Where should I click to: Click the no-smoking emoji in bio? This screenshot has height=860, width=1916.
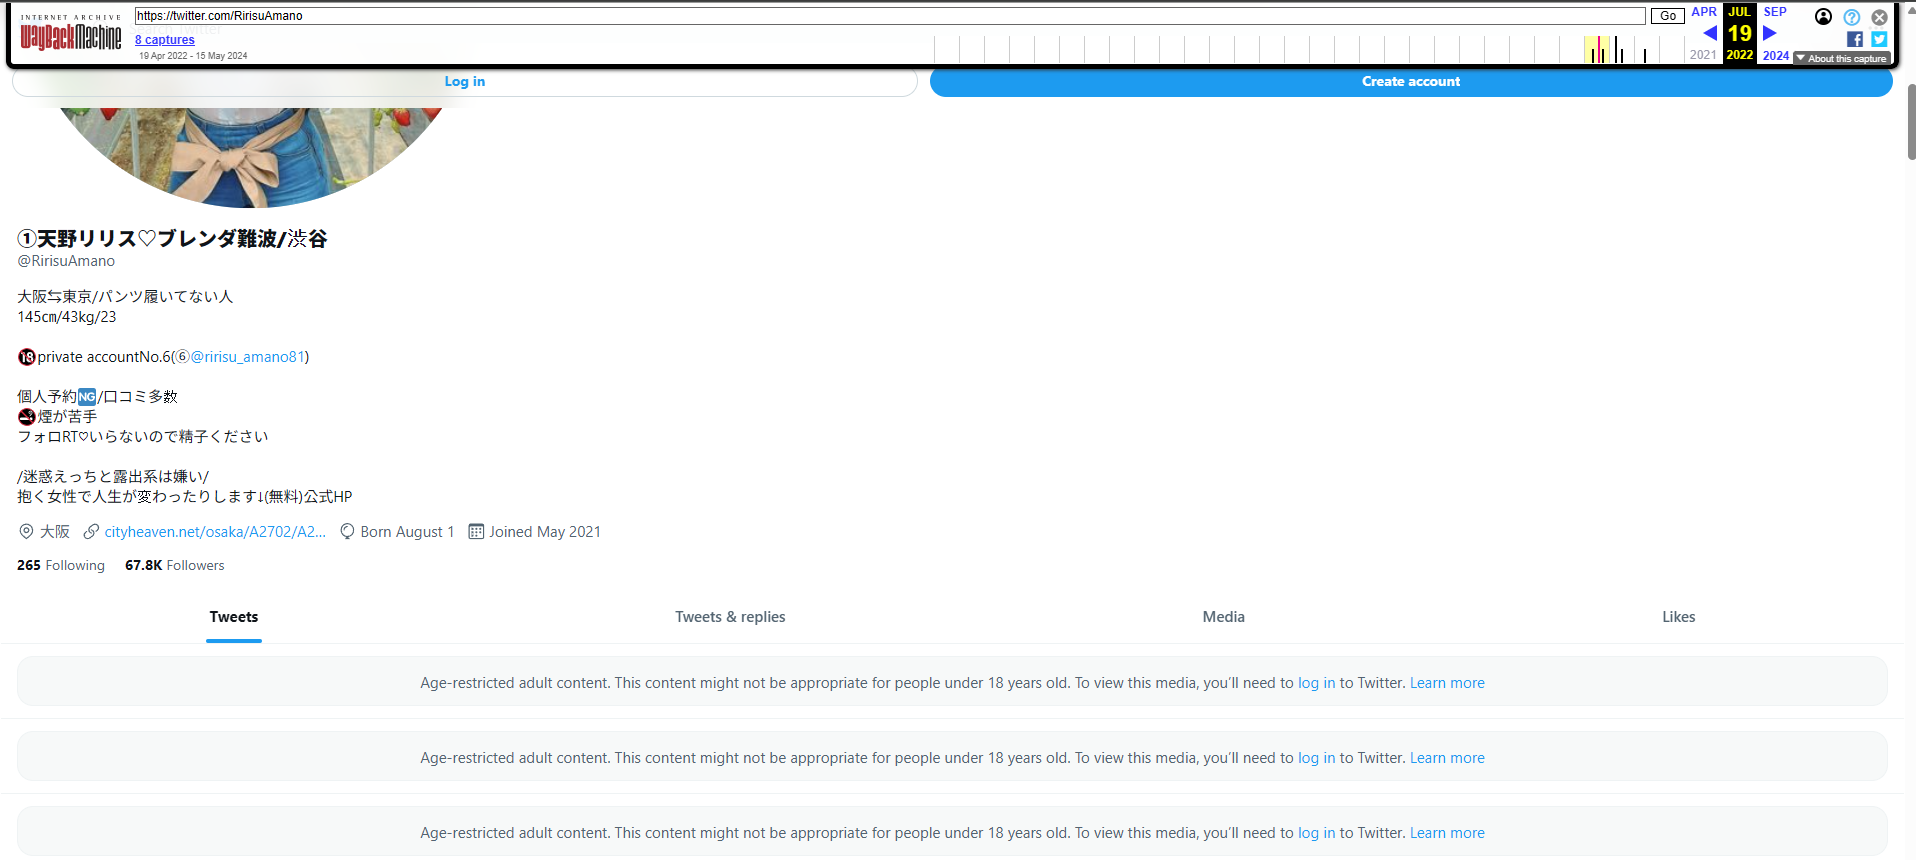(x=27, y=417)
